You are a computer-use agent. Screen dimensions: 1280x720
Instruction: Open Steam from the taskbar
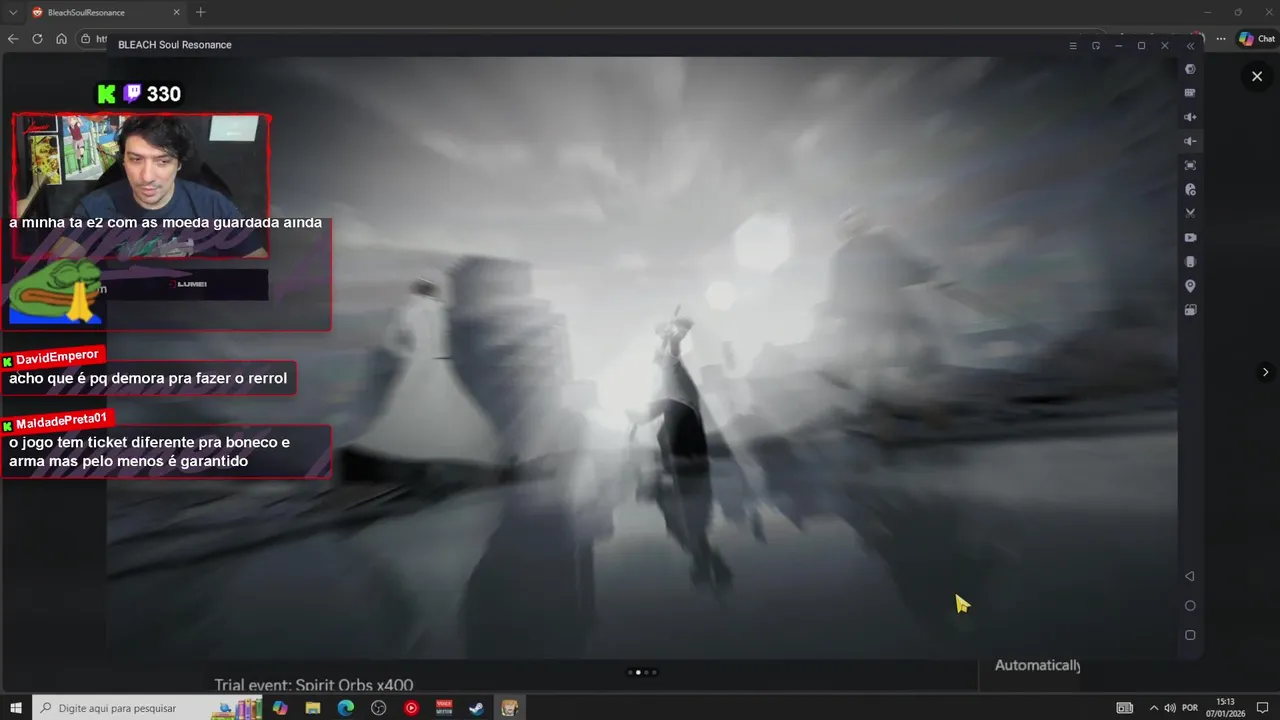point(477,708)
